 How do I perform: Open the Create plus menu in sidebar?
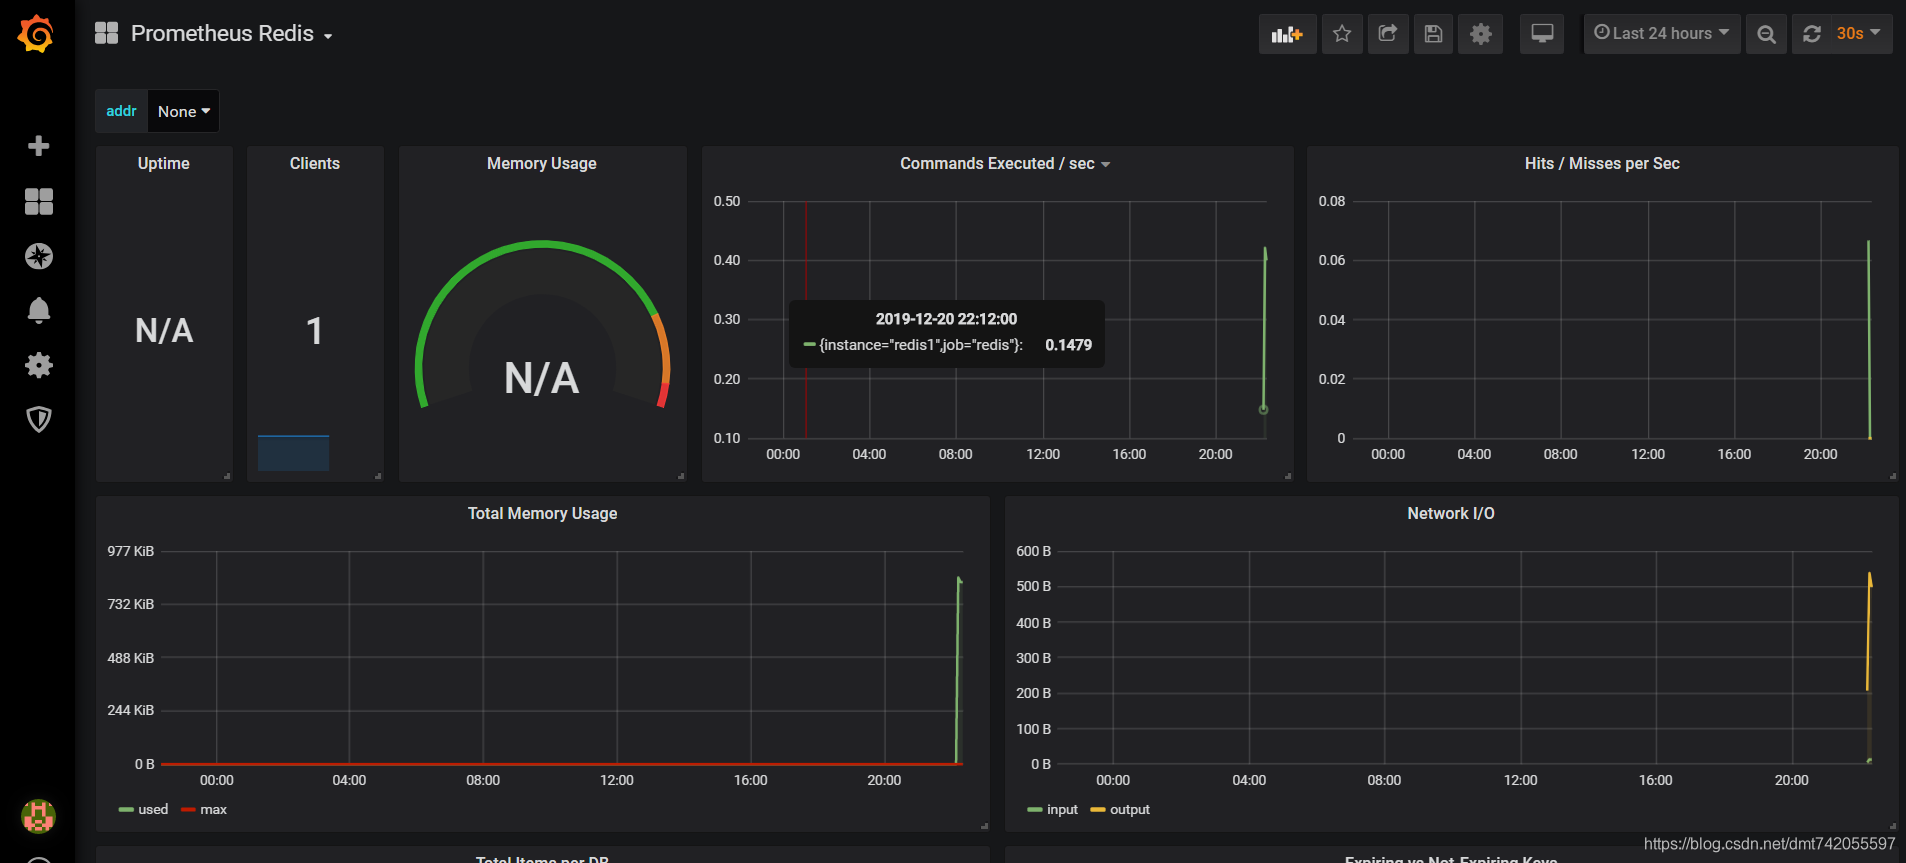(x=38, y=146)
